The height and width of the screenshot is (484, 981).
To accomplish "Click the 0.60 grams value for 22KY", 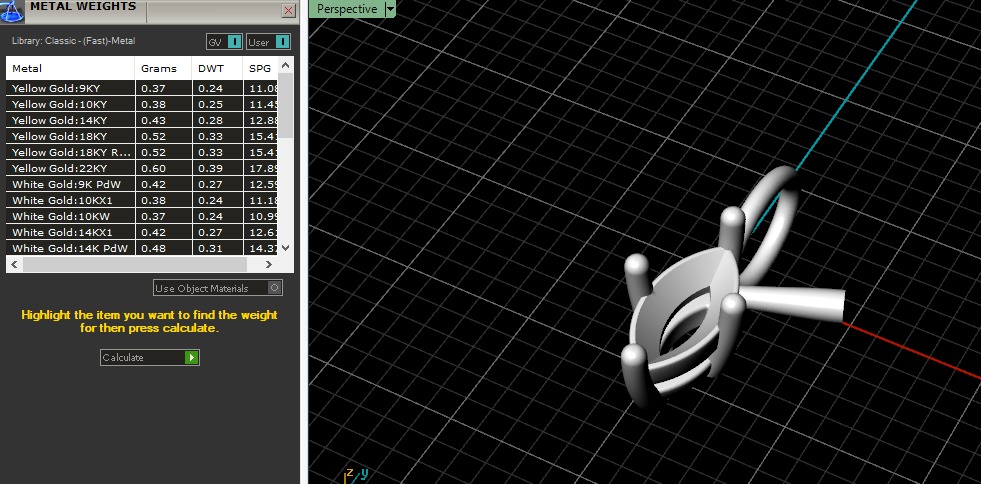I will click(153, 168).
